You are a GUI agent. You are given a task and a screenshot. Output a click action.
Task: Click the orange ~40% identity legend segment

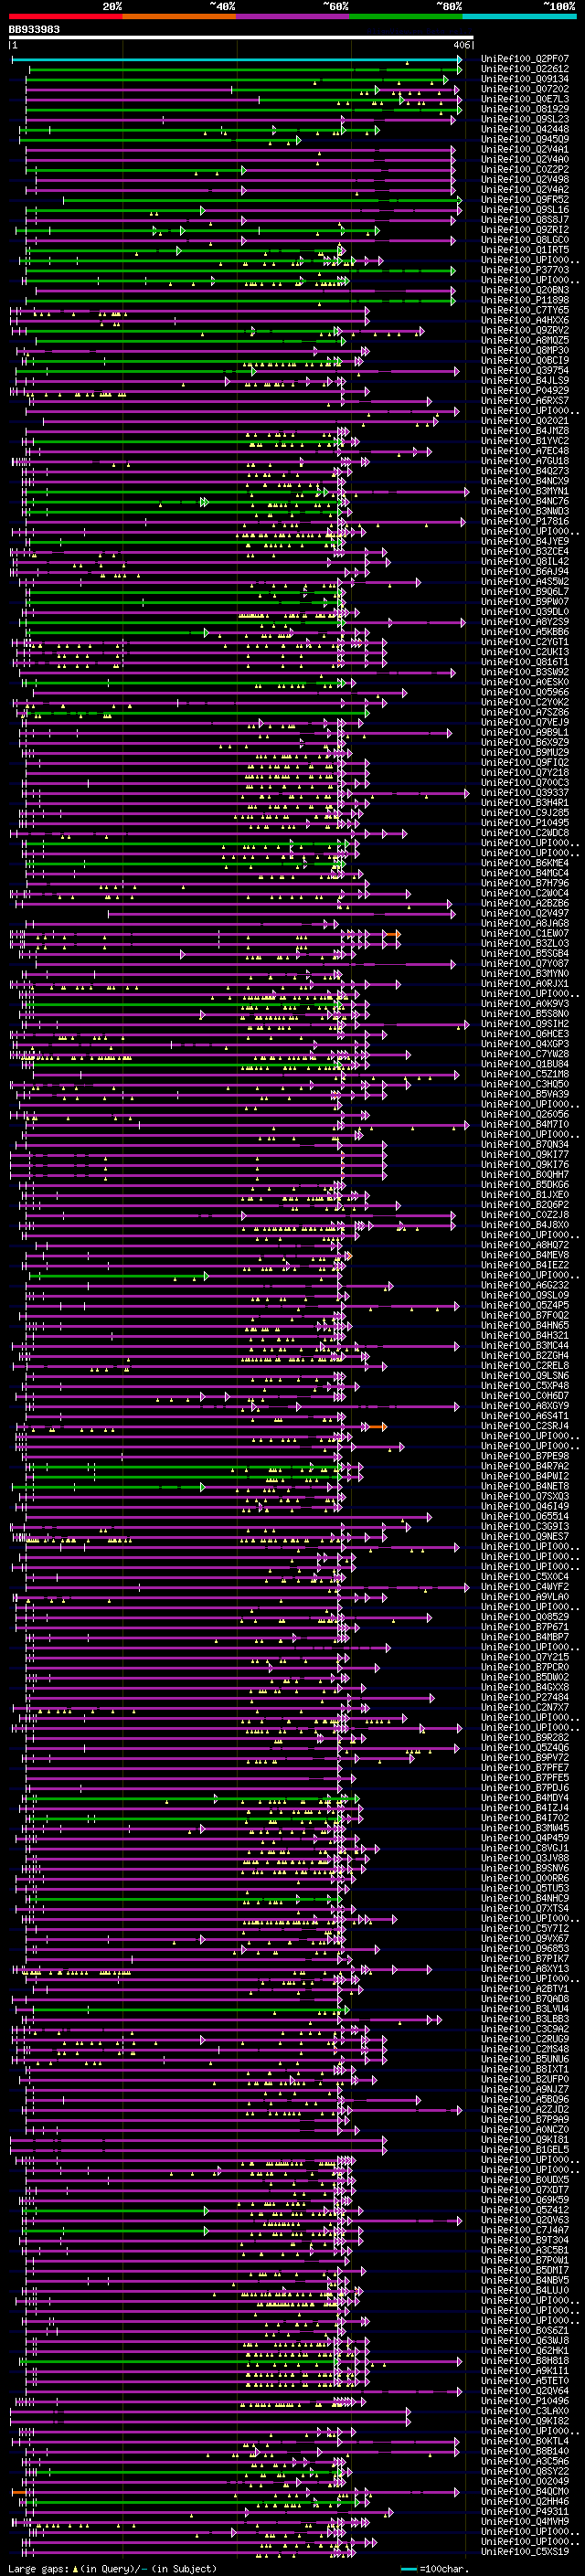(179, 17)
